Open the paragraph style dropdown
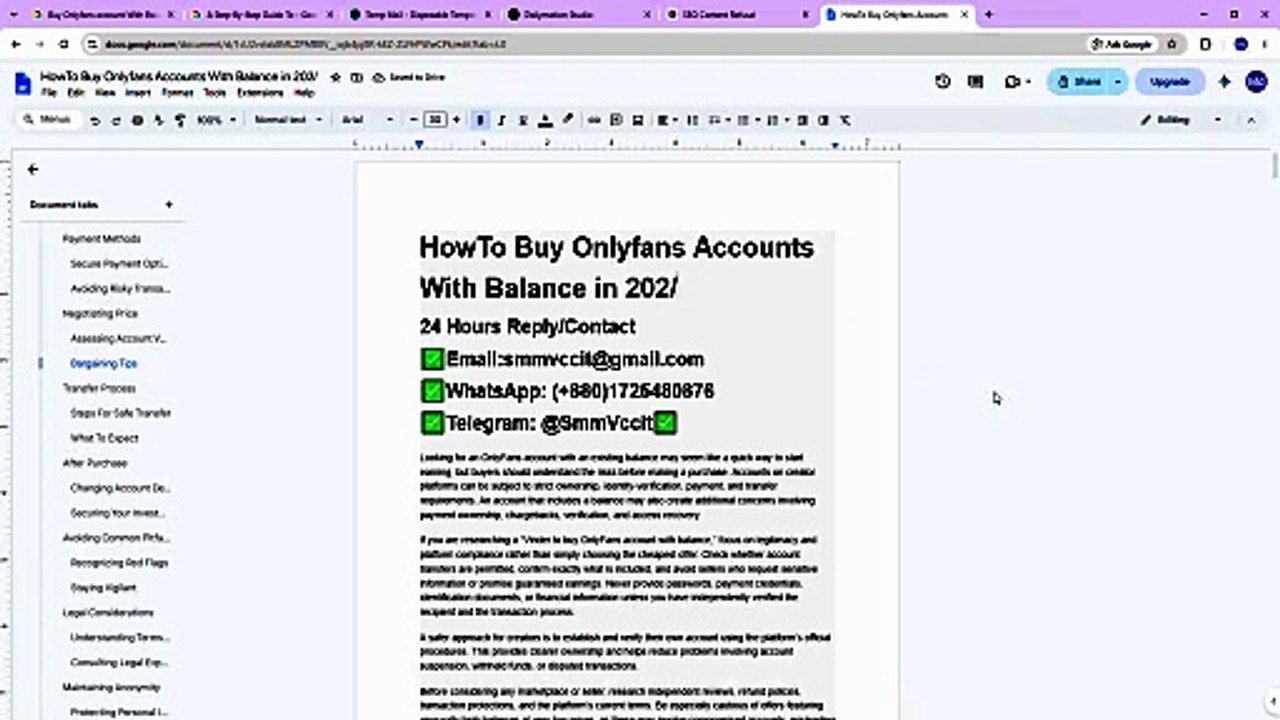The width and height of the screenshot is (1280, 720). [288, 120]
